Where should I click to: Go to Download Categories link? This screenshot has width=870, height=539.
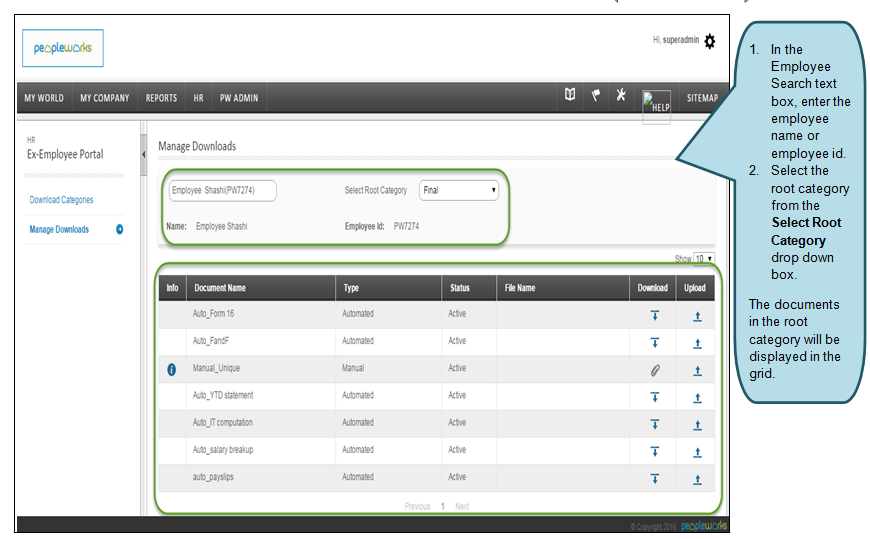coord(62,200)
